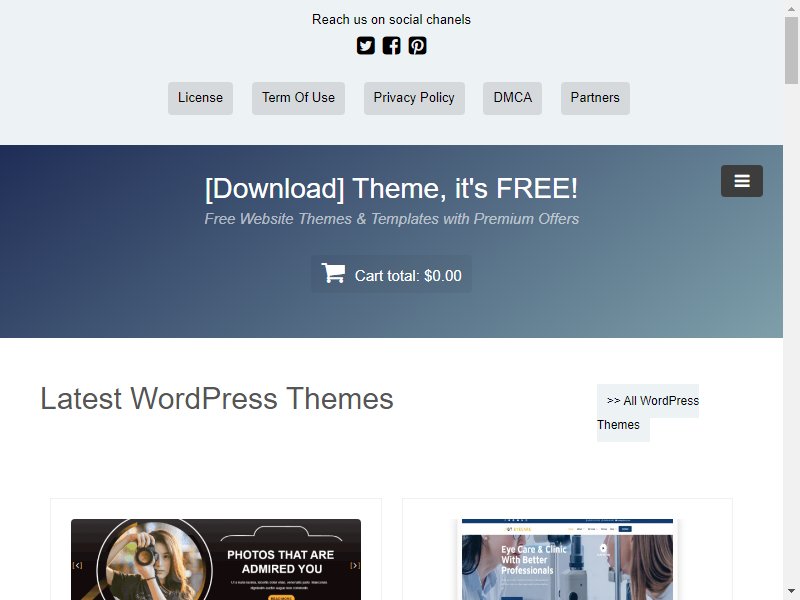Viewport: 800px width, 600px height.
Task: Click the Free Website Themes & Templates tagline
Action: (x=391, y=219)
